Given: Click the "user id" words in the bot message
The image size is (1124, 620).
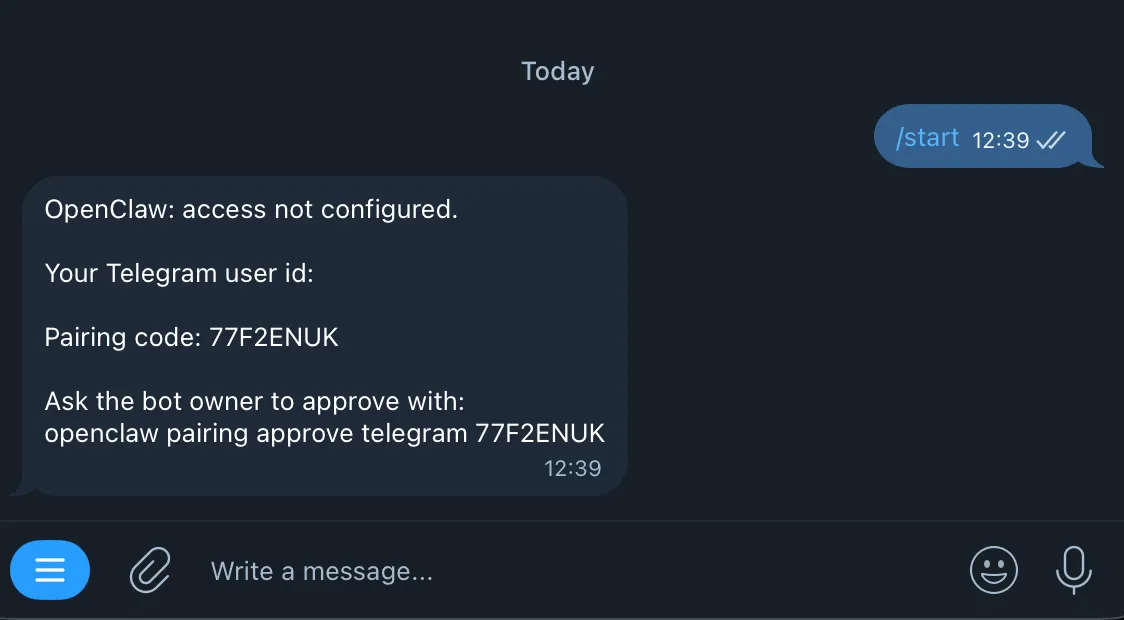Looking at the screenshot, I should tap(267, 273).
